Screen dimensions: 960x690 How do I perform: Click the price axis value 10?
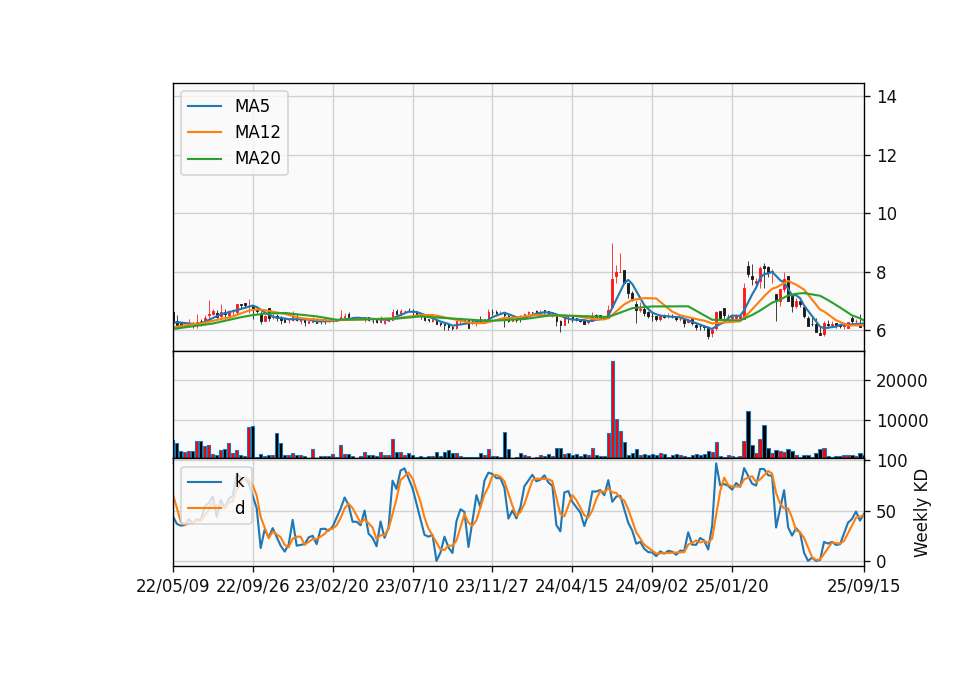(887, 214)
